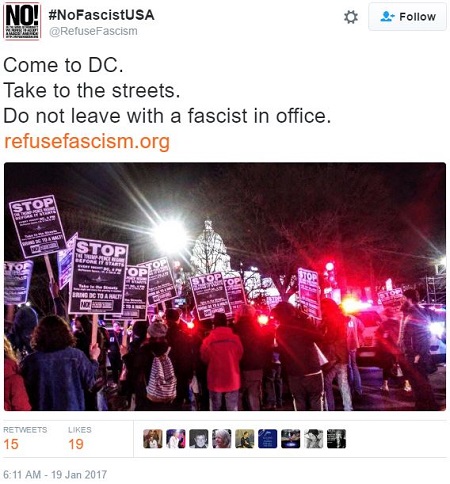Select the gray-haired woman liker avatar
The width and height of the screenshot is (450, 484).
[x=222, y=439]
